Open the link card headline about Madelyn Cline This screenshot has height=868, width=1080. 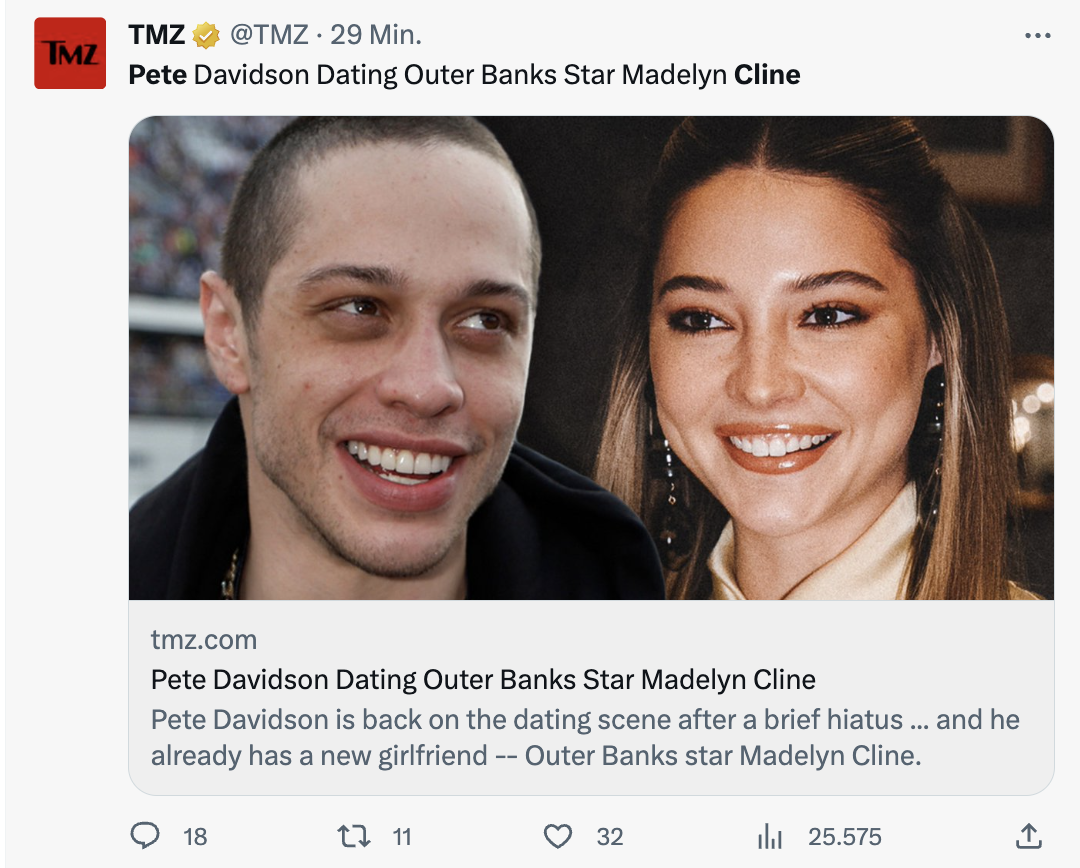pyautogui.click(x=483, y=680)
